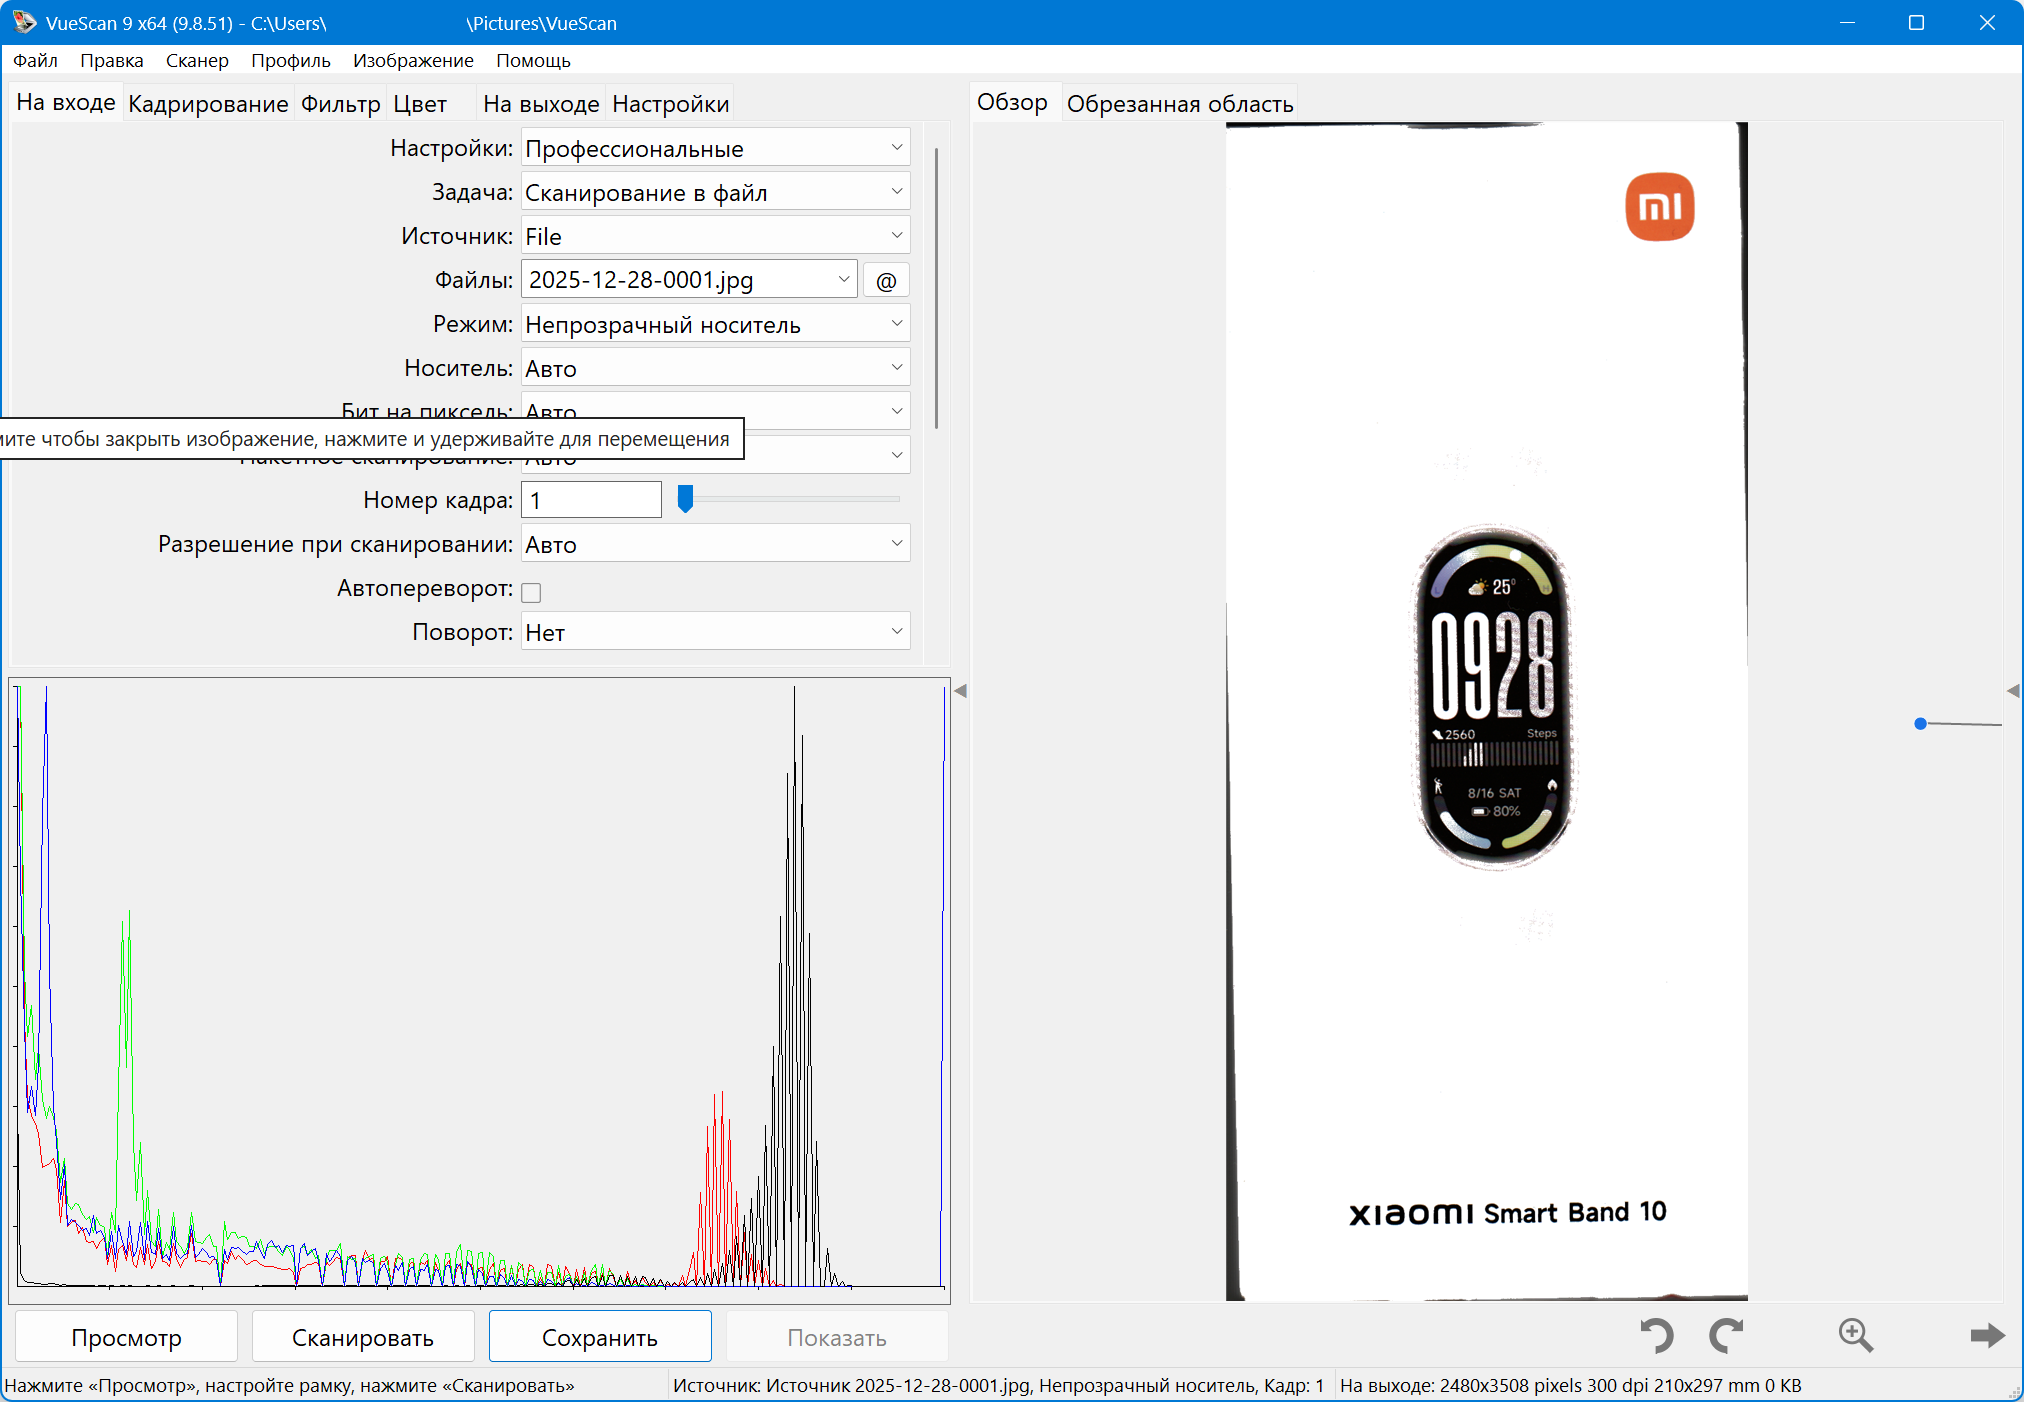
Task: Open the Настройки dropdown showing Профессиональные
Action: click(715, 149)
